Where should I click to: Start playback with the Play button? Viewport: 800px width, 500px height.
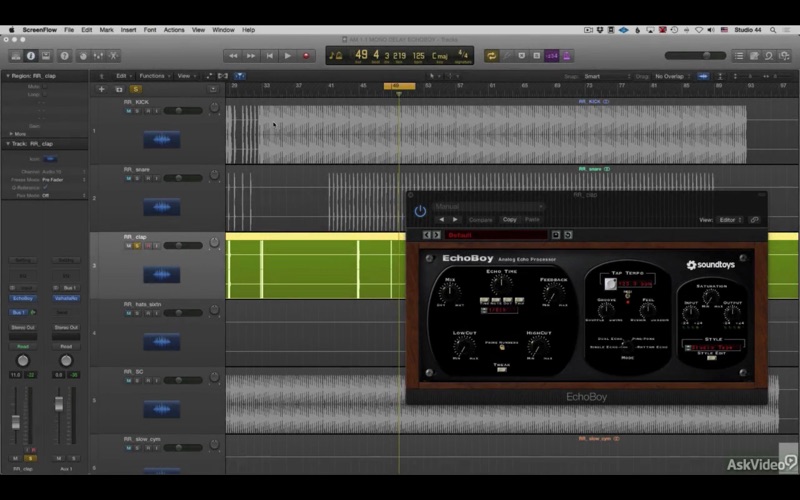coord(288,56)
